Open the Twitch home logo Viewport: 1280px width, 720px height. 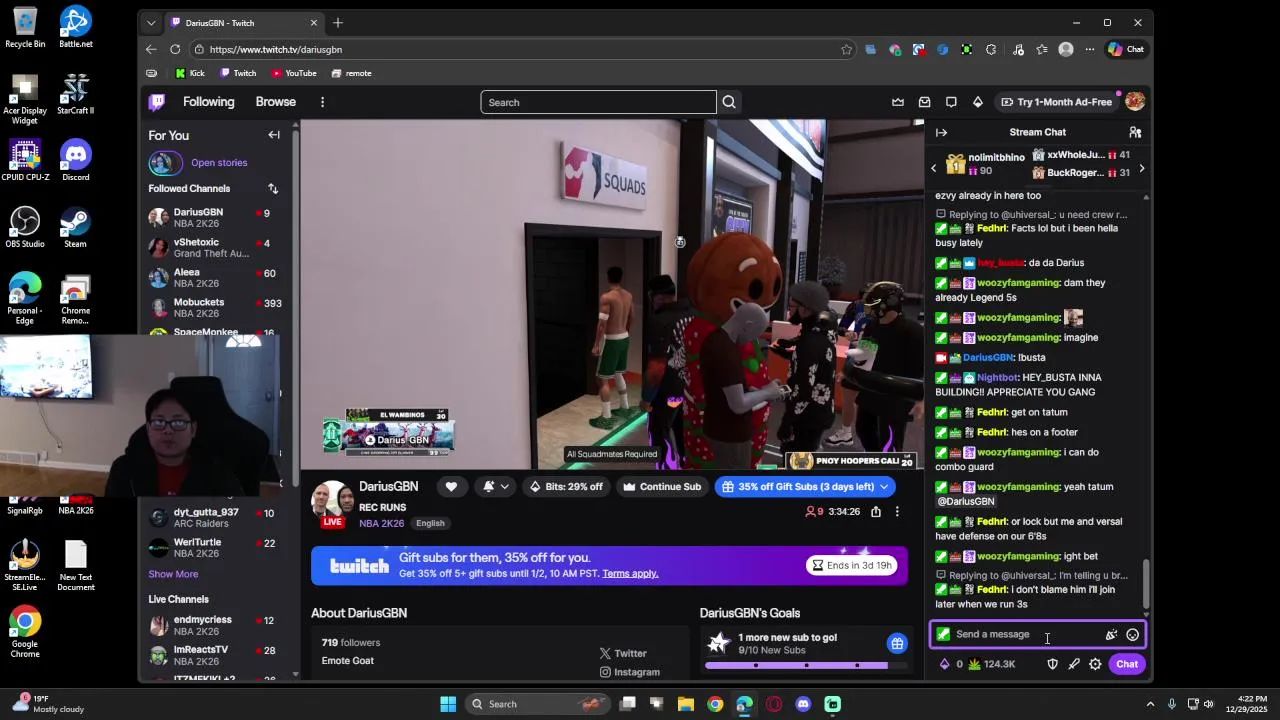pyautogui.click(x=157, y=102)
